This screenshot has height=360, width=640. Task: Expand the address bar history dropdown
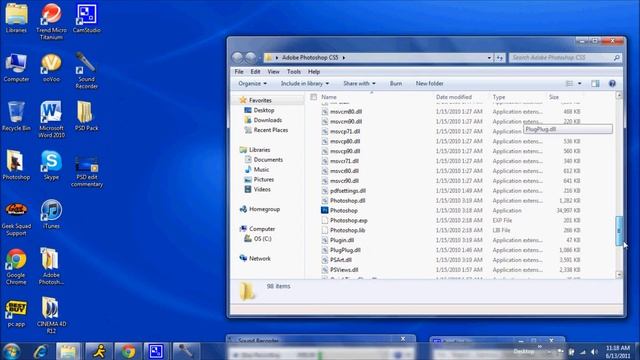point(489,58)
